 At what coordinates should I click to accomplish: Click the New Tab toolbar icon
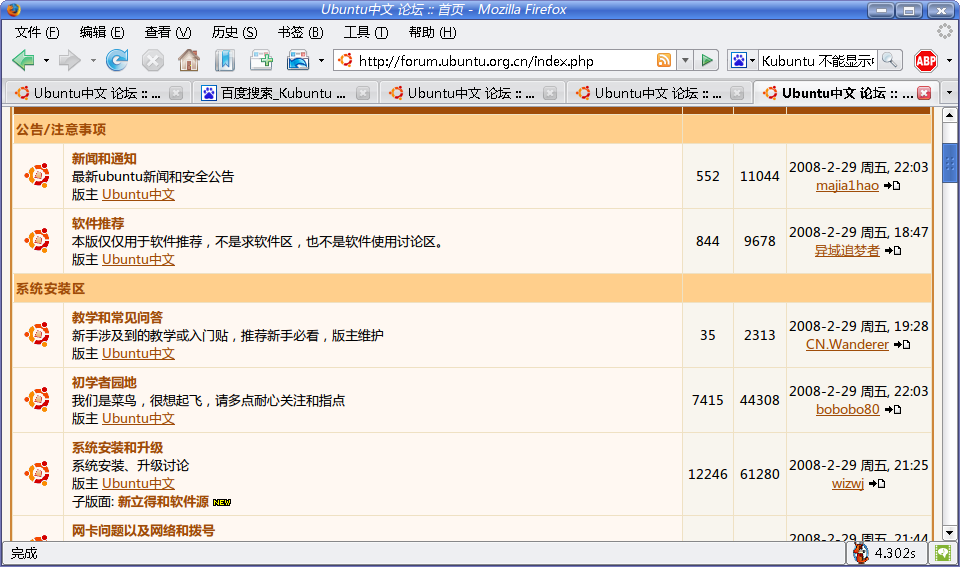pyautogui.click(x=261, y=60)
